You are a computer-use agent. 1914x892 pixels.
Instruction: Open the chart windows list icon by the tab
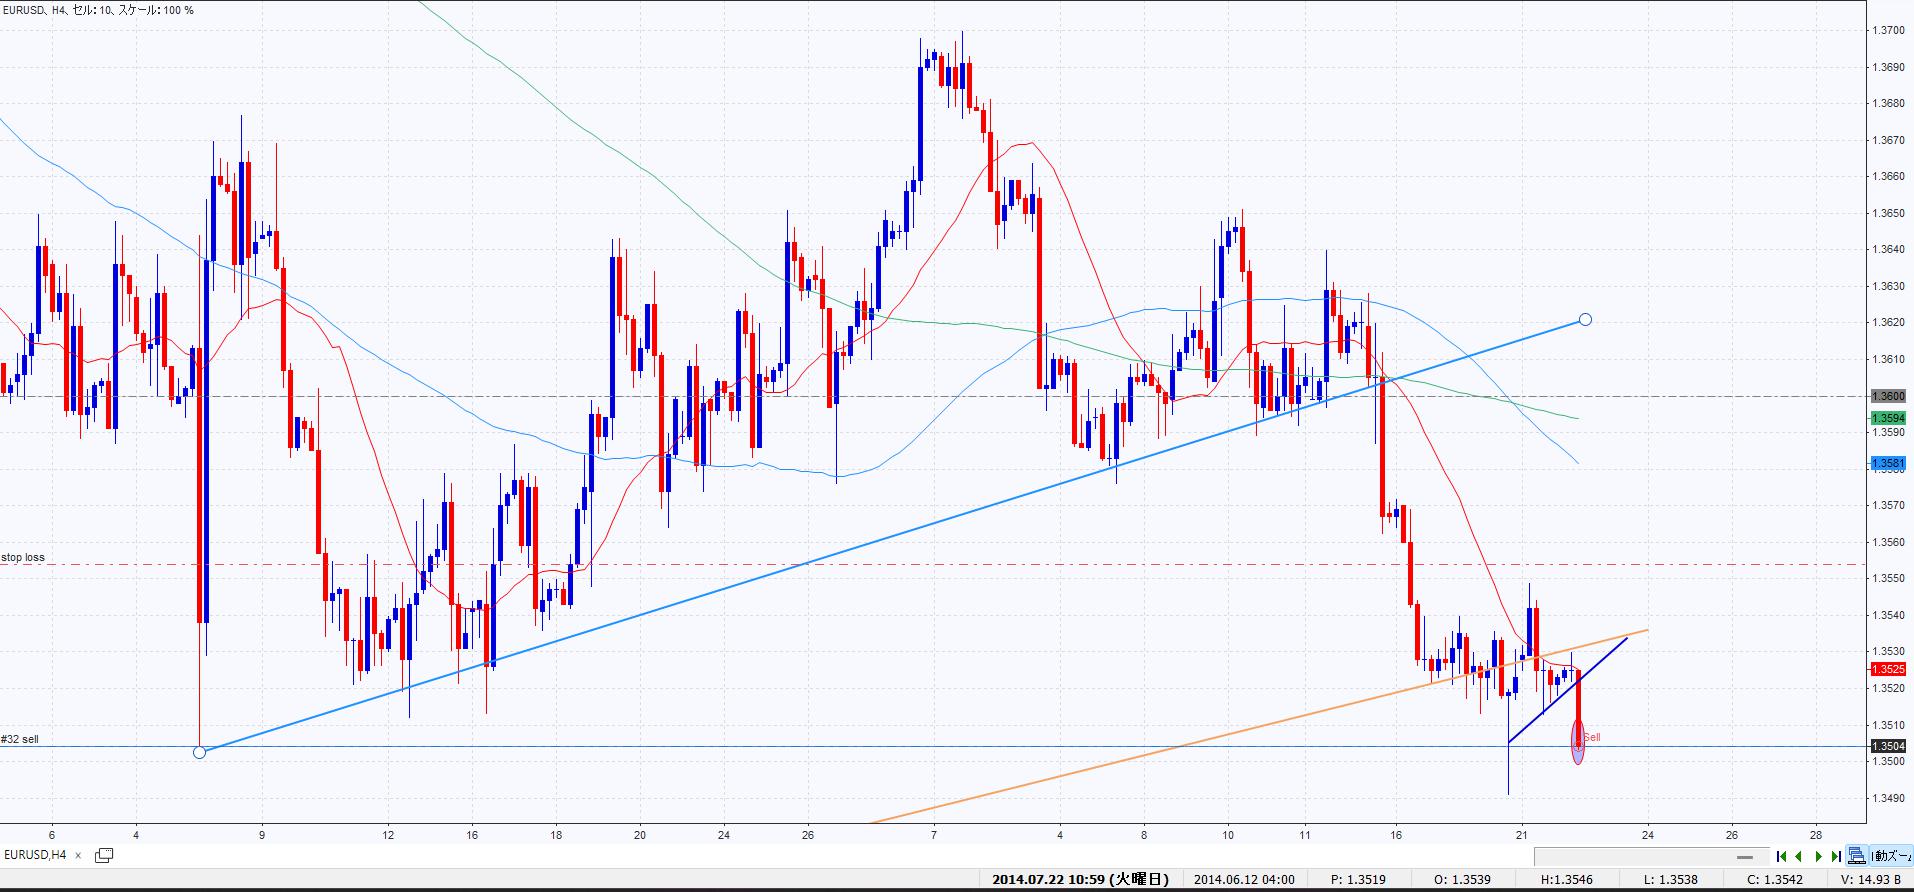103,855
